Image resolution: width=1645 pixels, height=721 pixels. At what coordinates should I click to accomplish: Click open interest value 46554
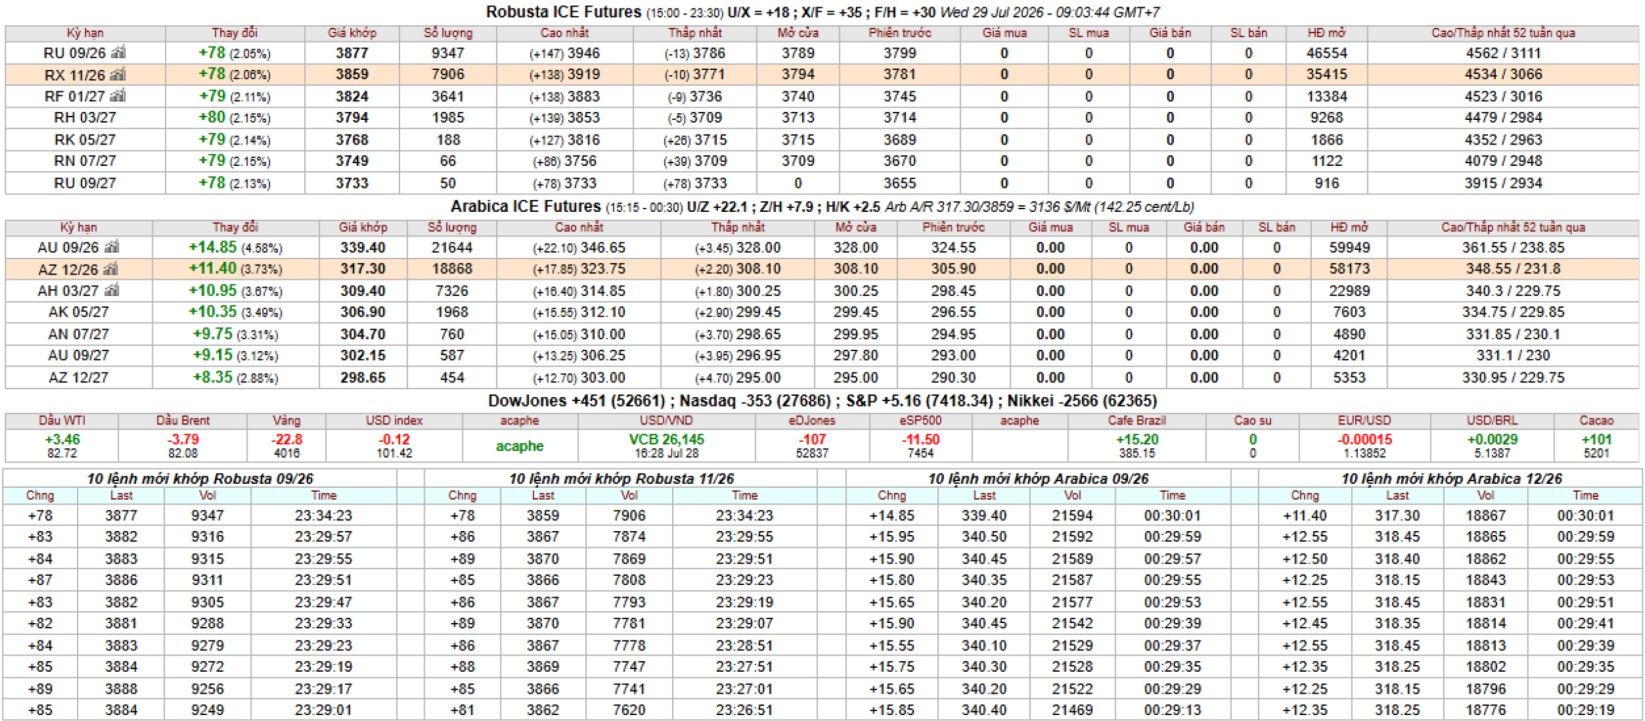coord(1327,53)
